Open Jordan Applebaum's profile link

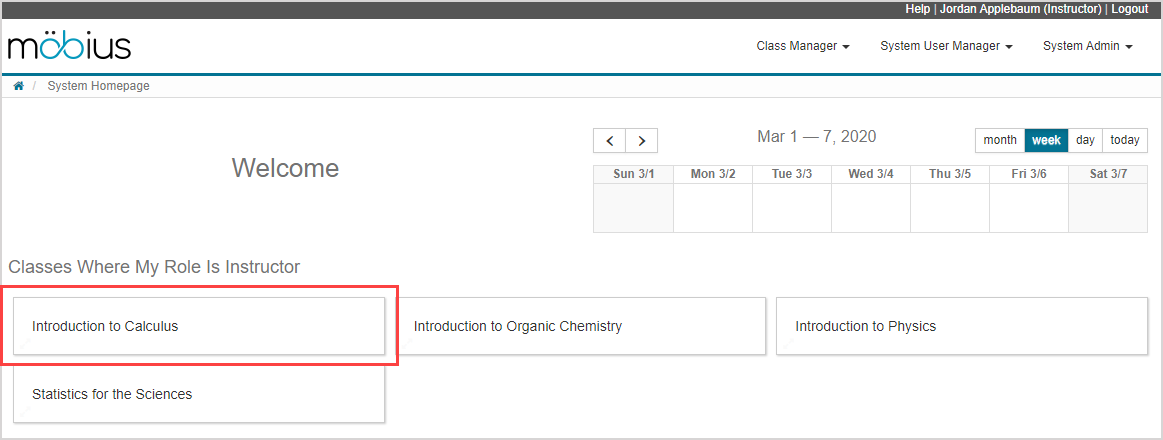click(1021, 9)
